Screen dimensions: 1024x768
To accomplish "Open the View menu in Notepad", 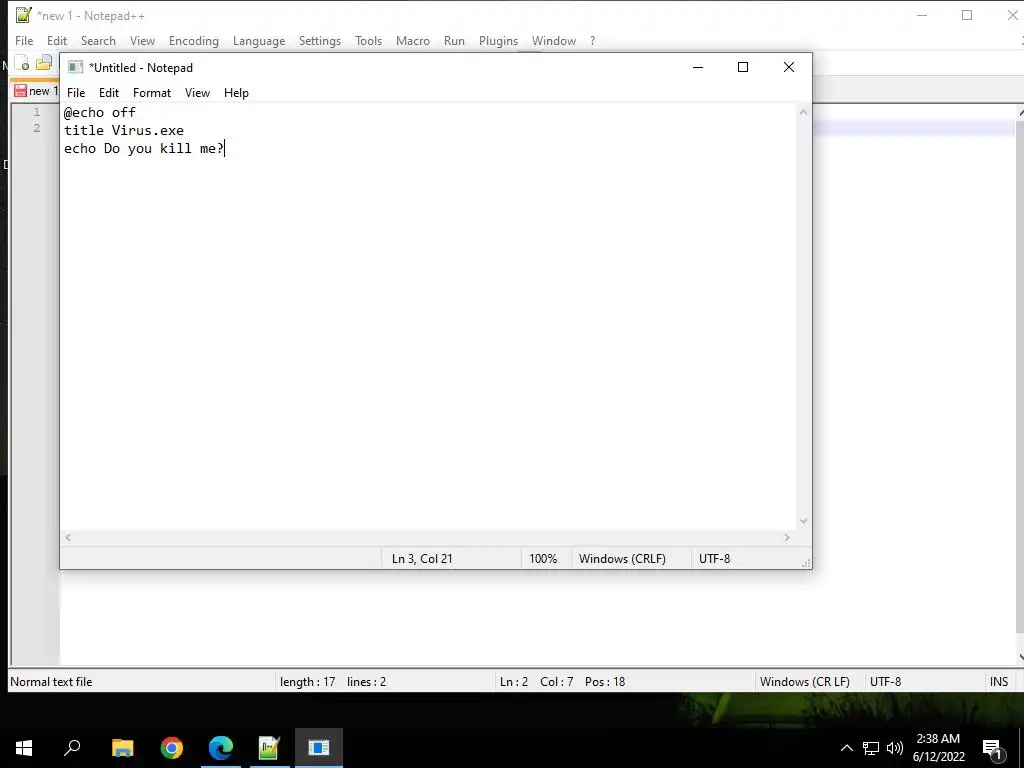I will (x=197, y=93).
